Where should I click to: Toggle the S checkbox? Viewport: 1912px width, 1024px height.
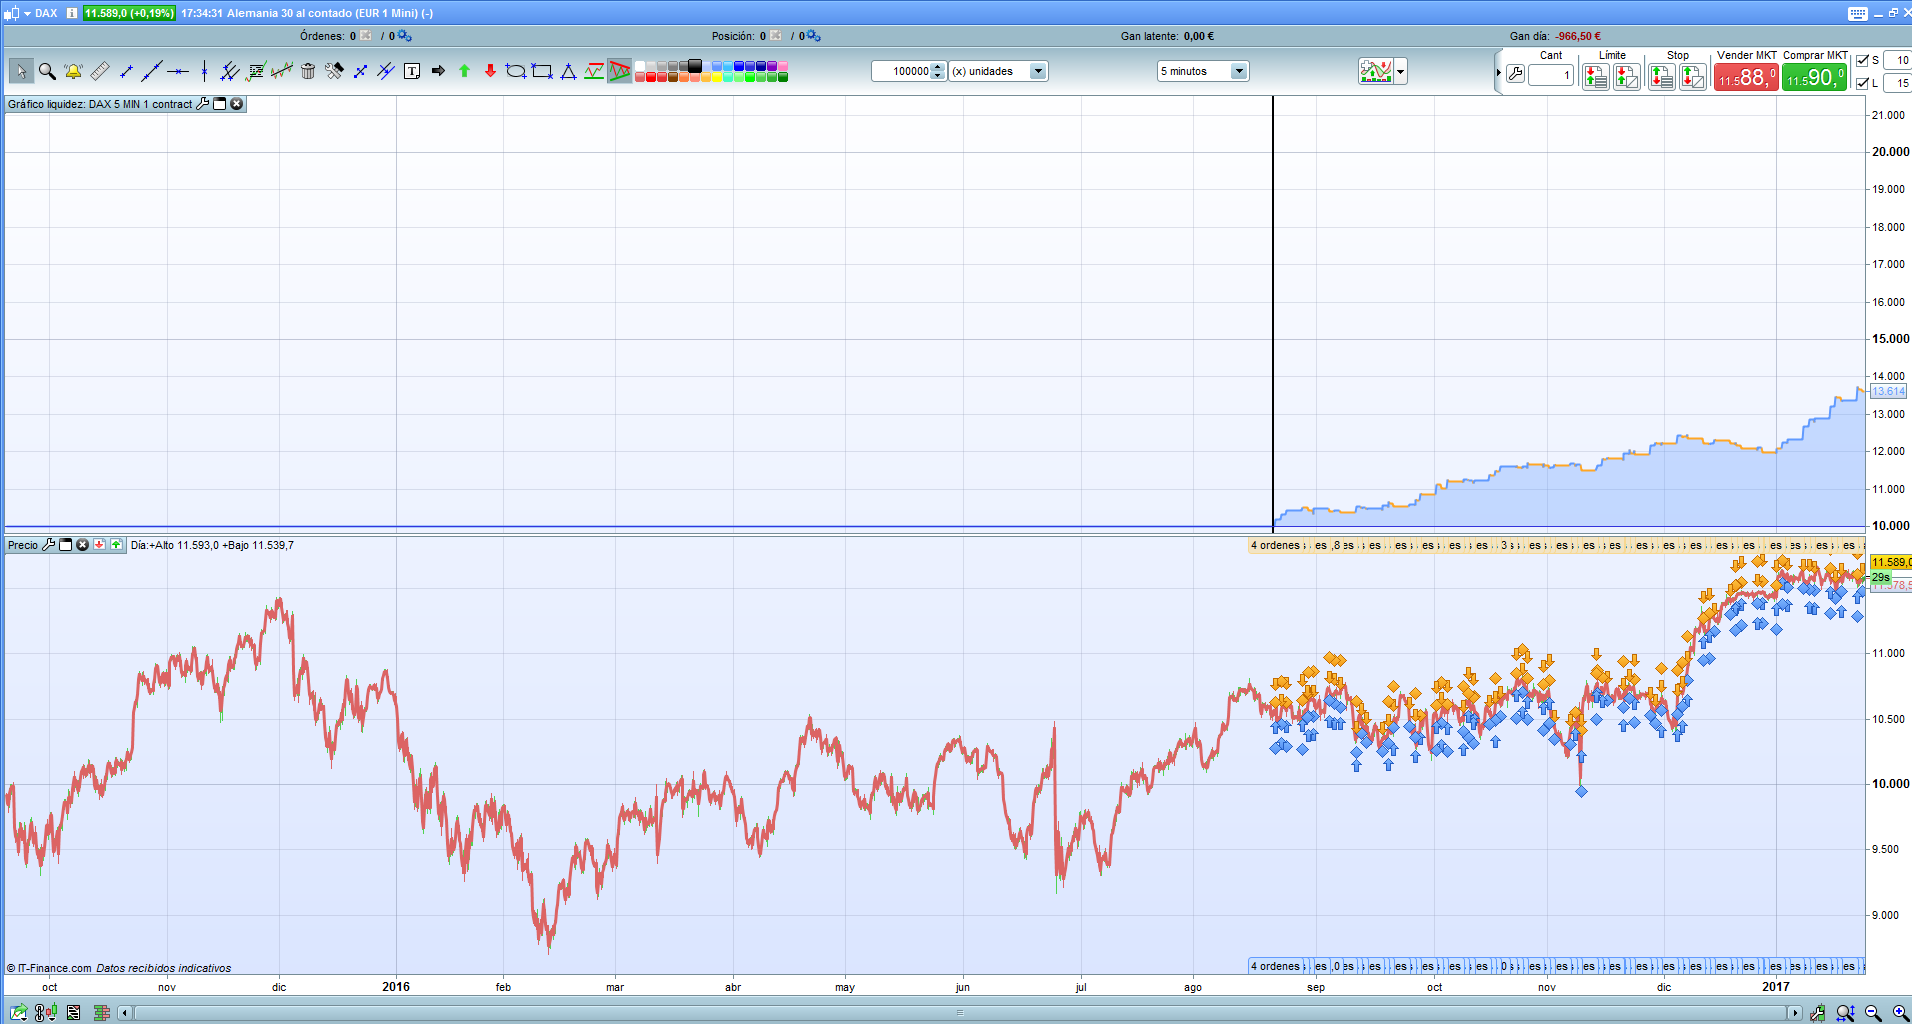tap(1862, 60)
